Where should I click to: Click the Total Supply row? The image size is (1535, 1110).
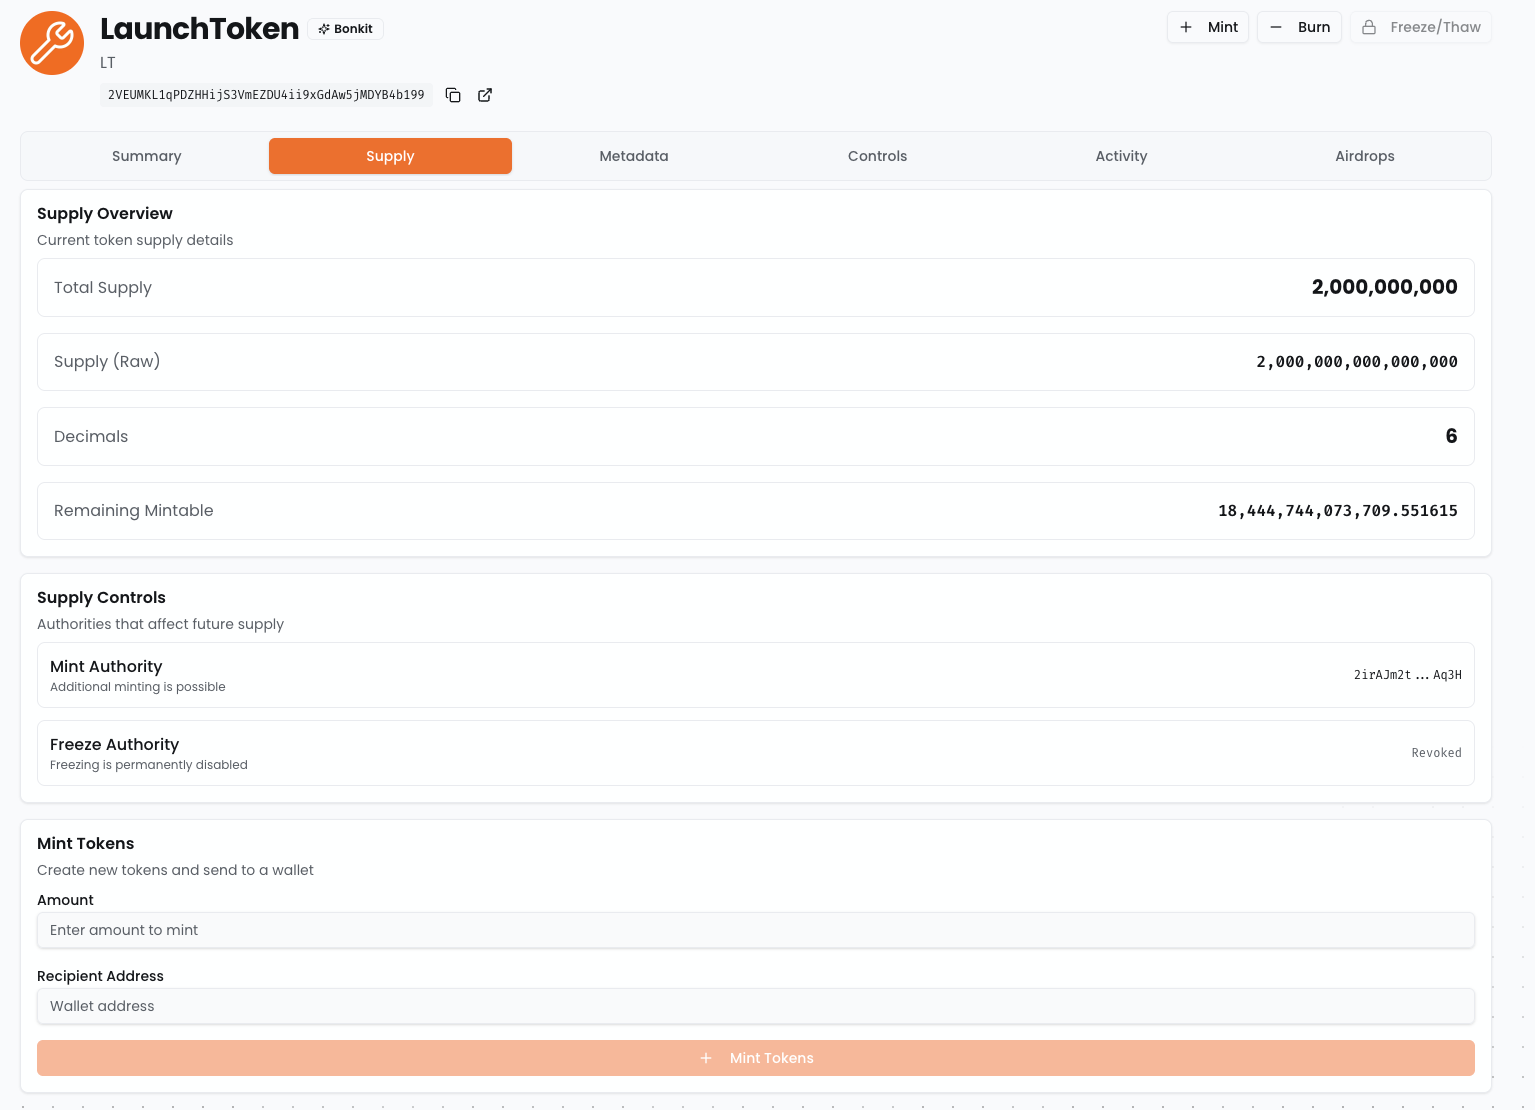click(755, 288)
